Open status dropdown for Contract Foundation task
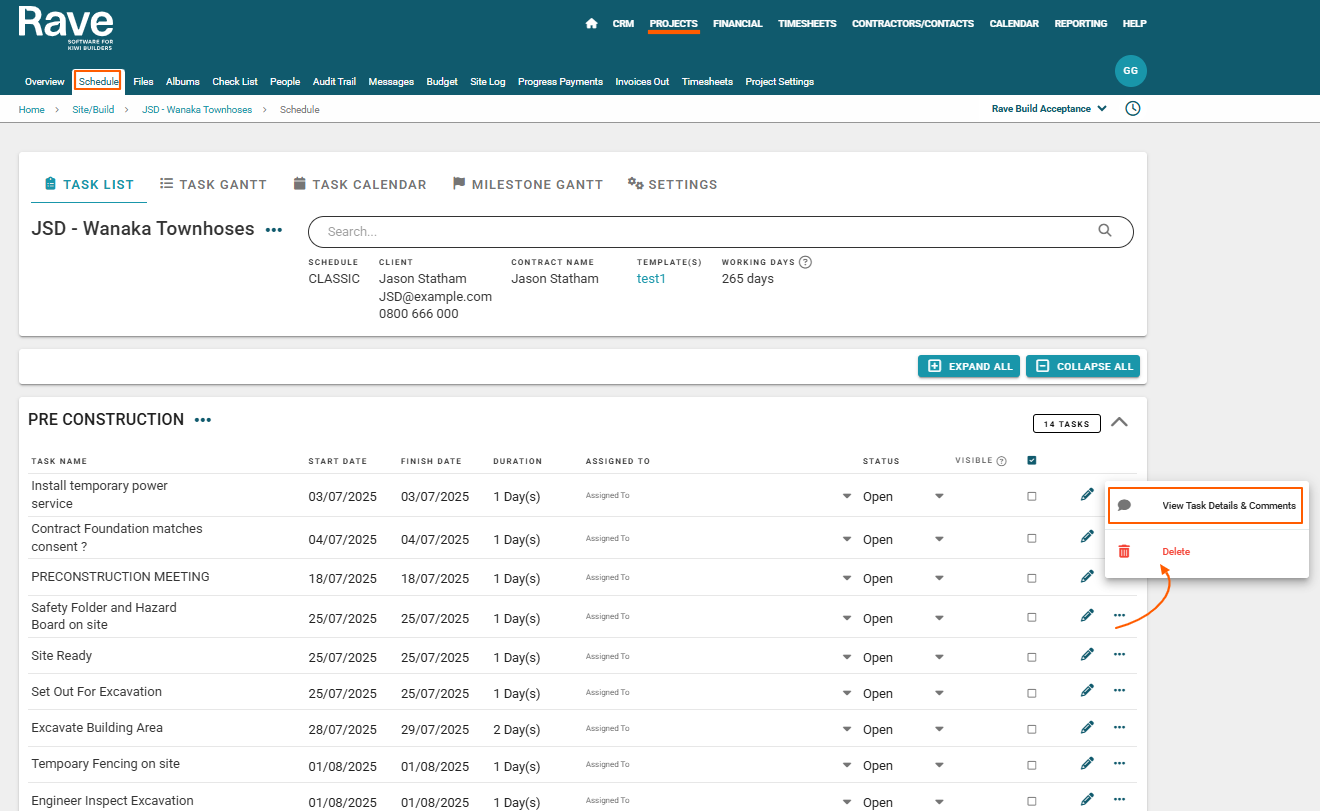The width and height of the screenshot is (1320, 811). click(938, 539)
